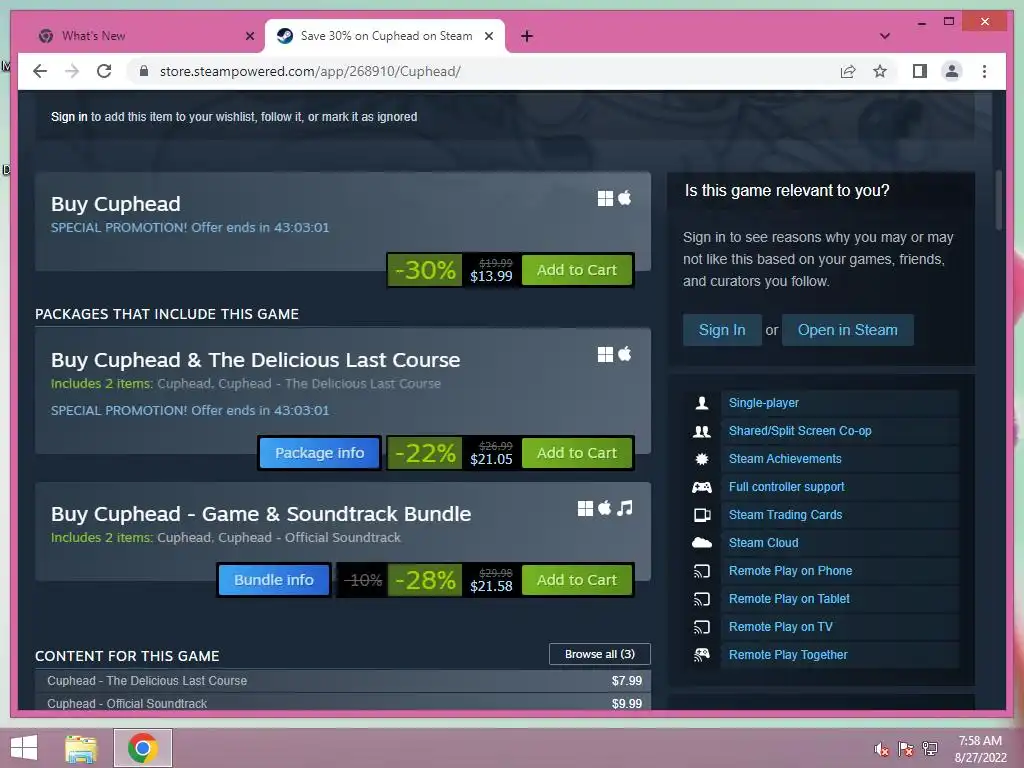1024x768 pixels.
Task: Click the padlock site info icon
Action: click(144, 71)
